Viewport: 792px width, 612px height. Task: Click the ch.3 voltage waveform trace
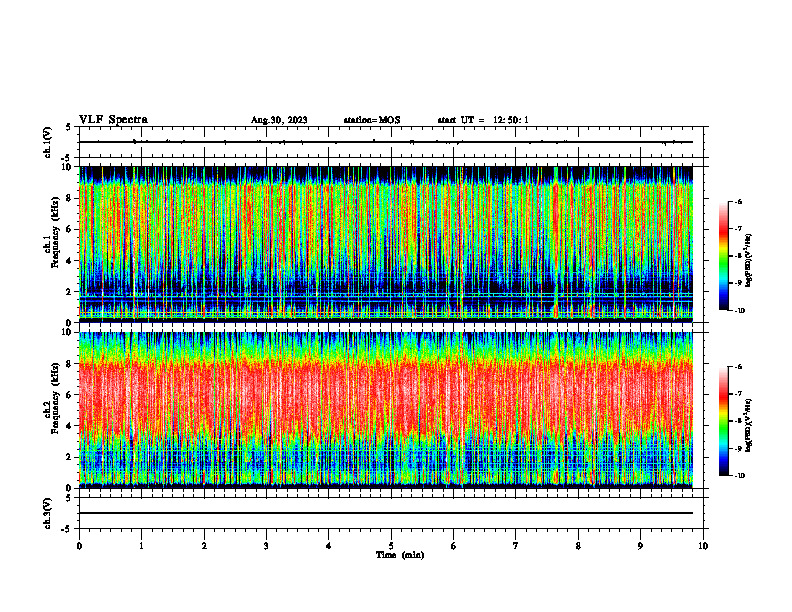coord(386,513)
